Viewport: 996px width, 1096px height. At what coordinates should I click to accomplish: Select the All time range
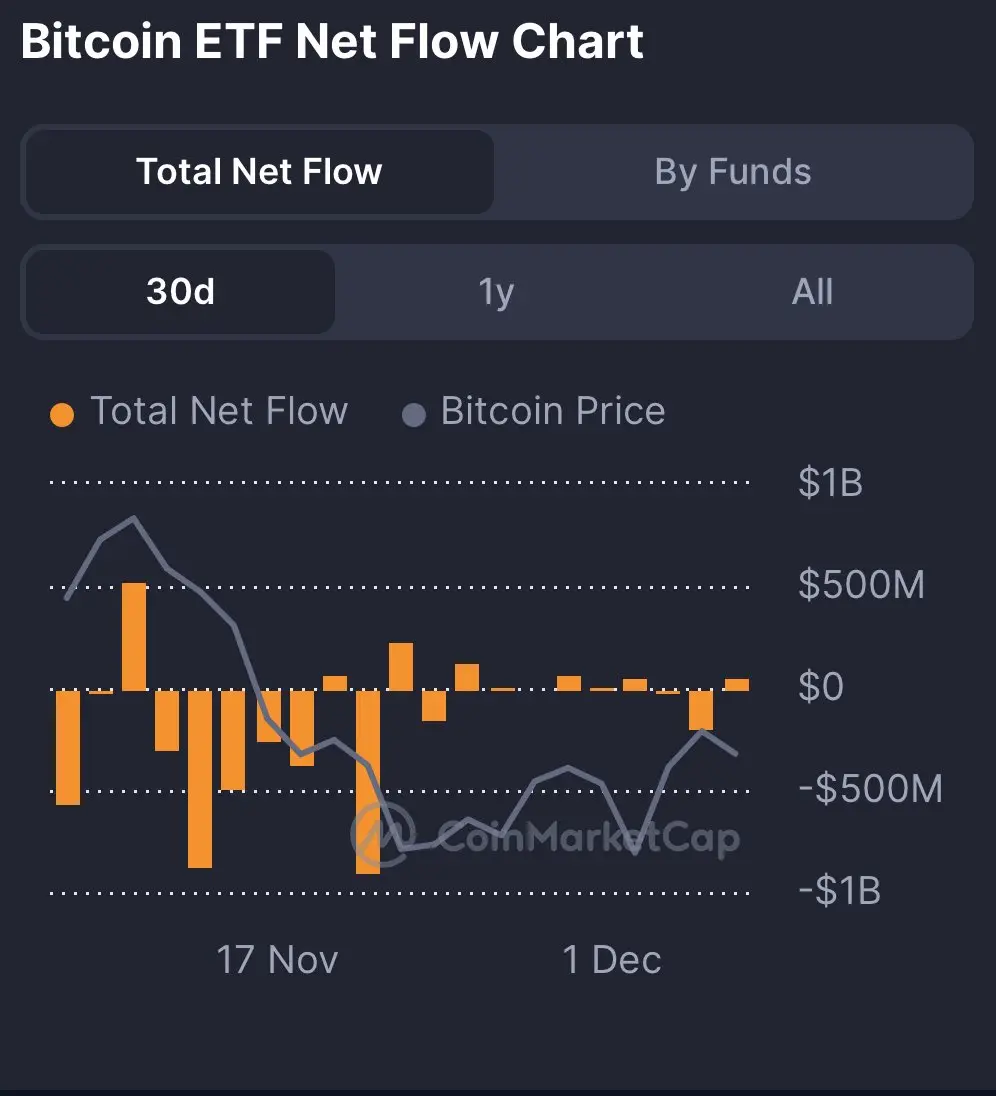point(812,292)
